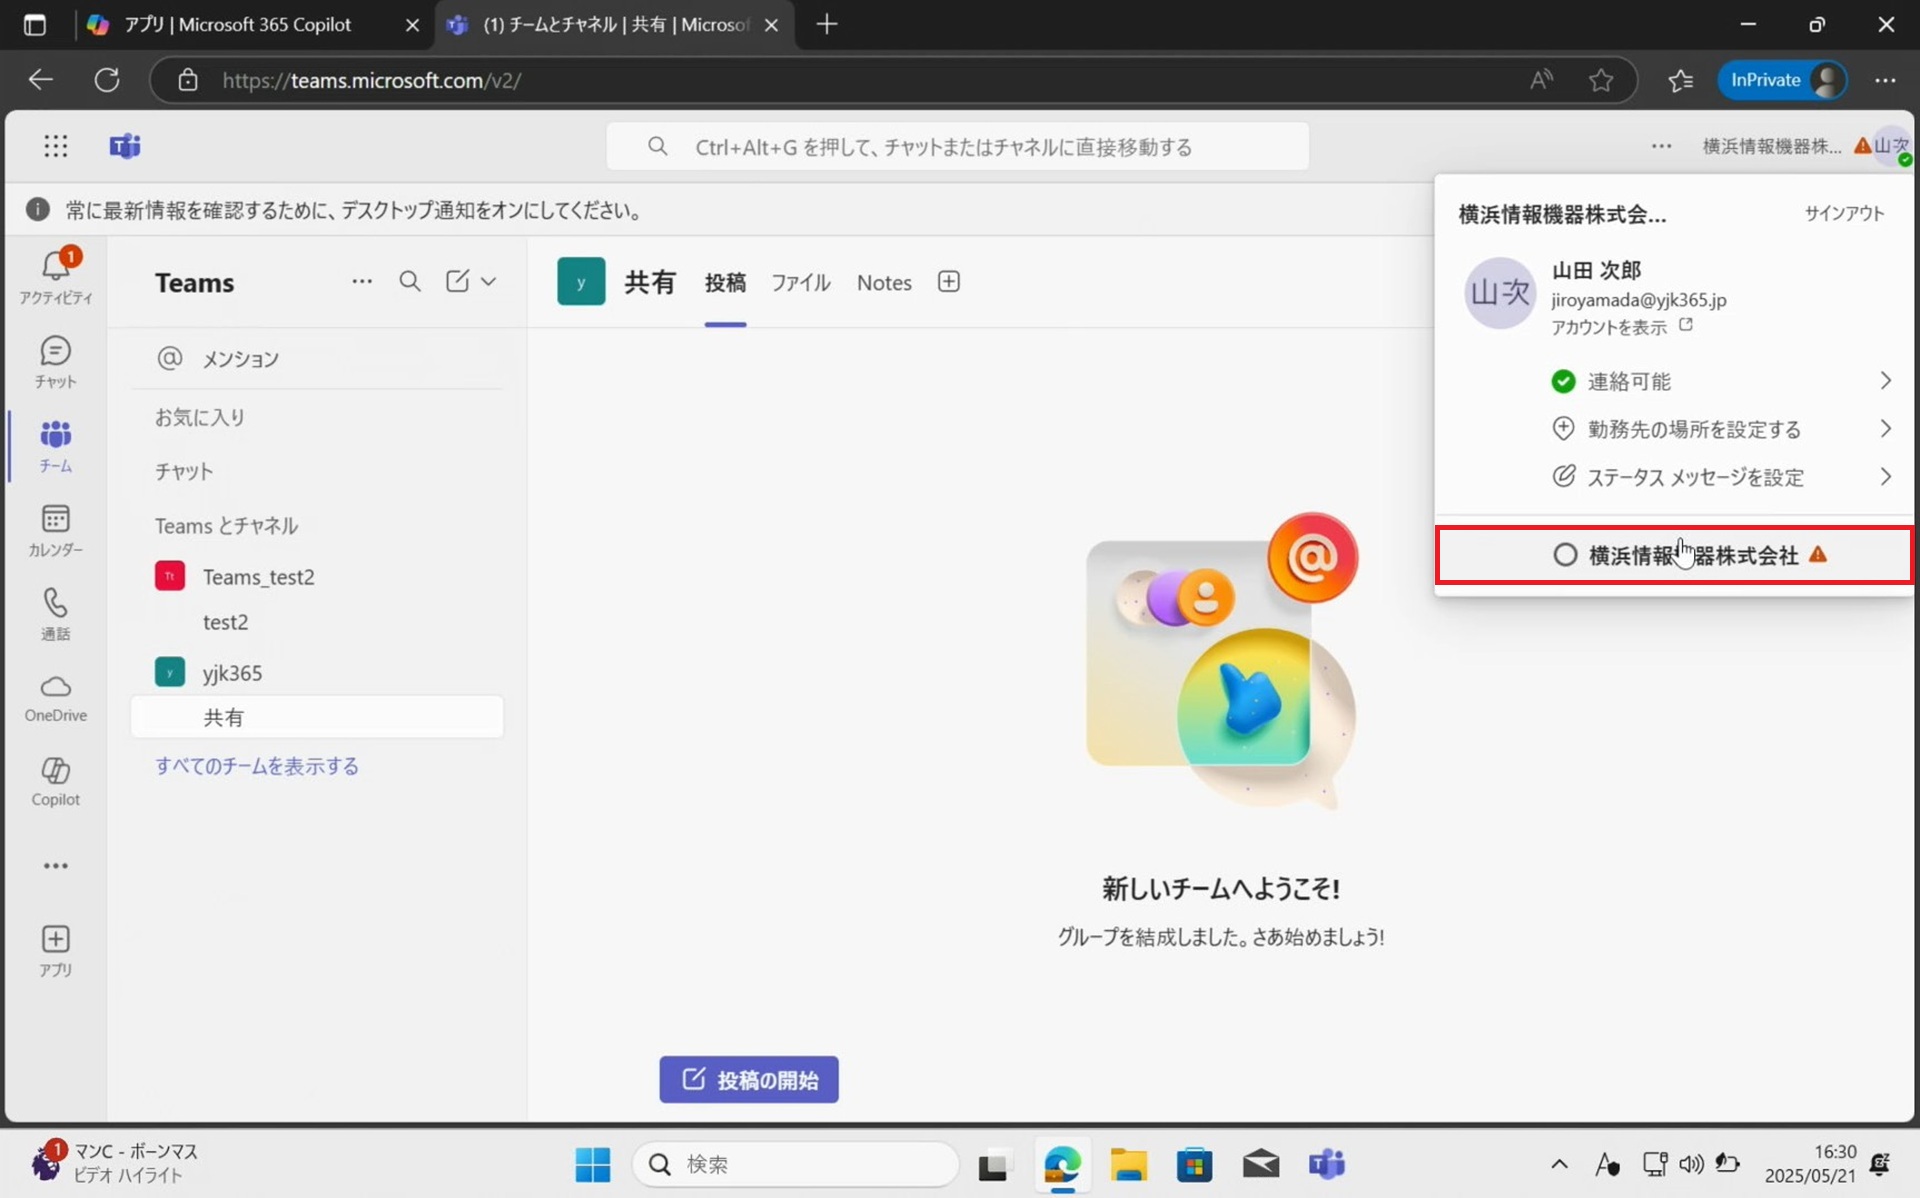Open the Mail app in the taskbar
Screen dimensions: 1920x1198
[x=1261, y=1164]
